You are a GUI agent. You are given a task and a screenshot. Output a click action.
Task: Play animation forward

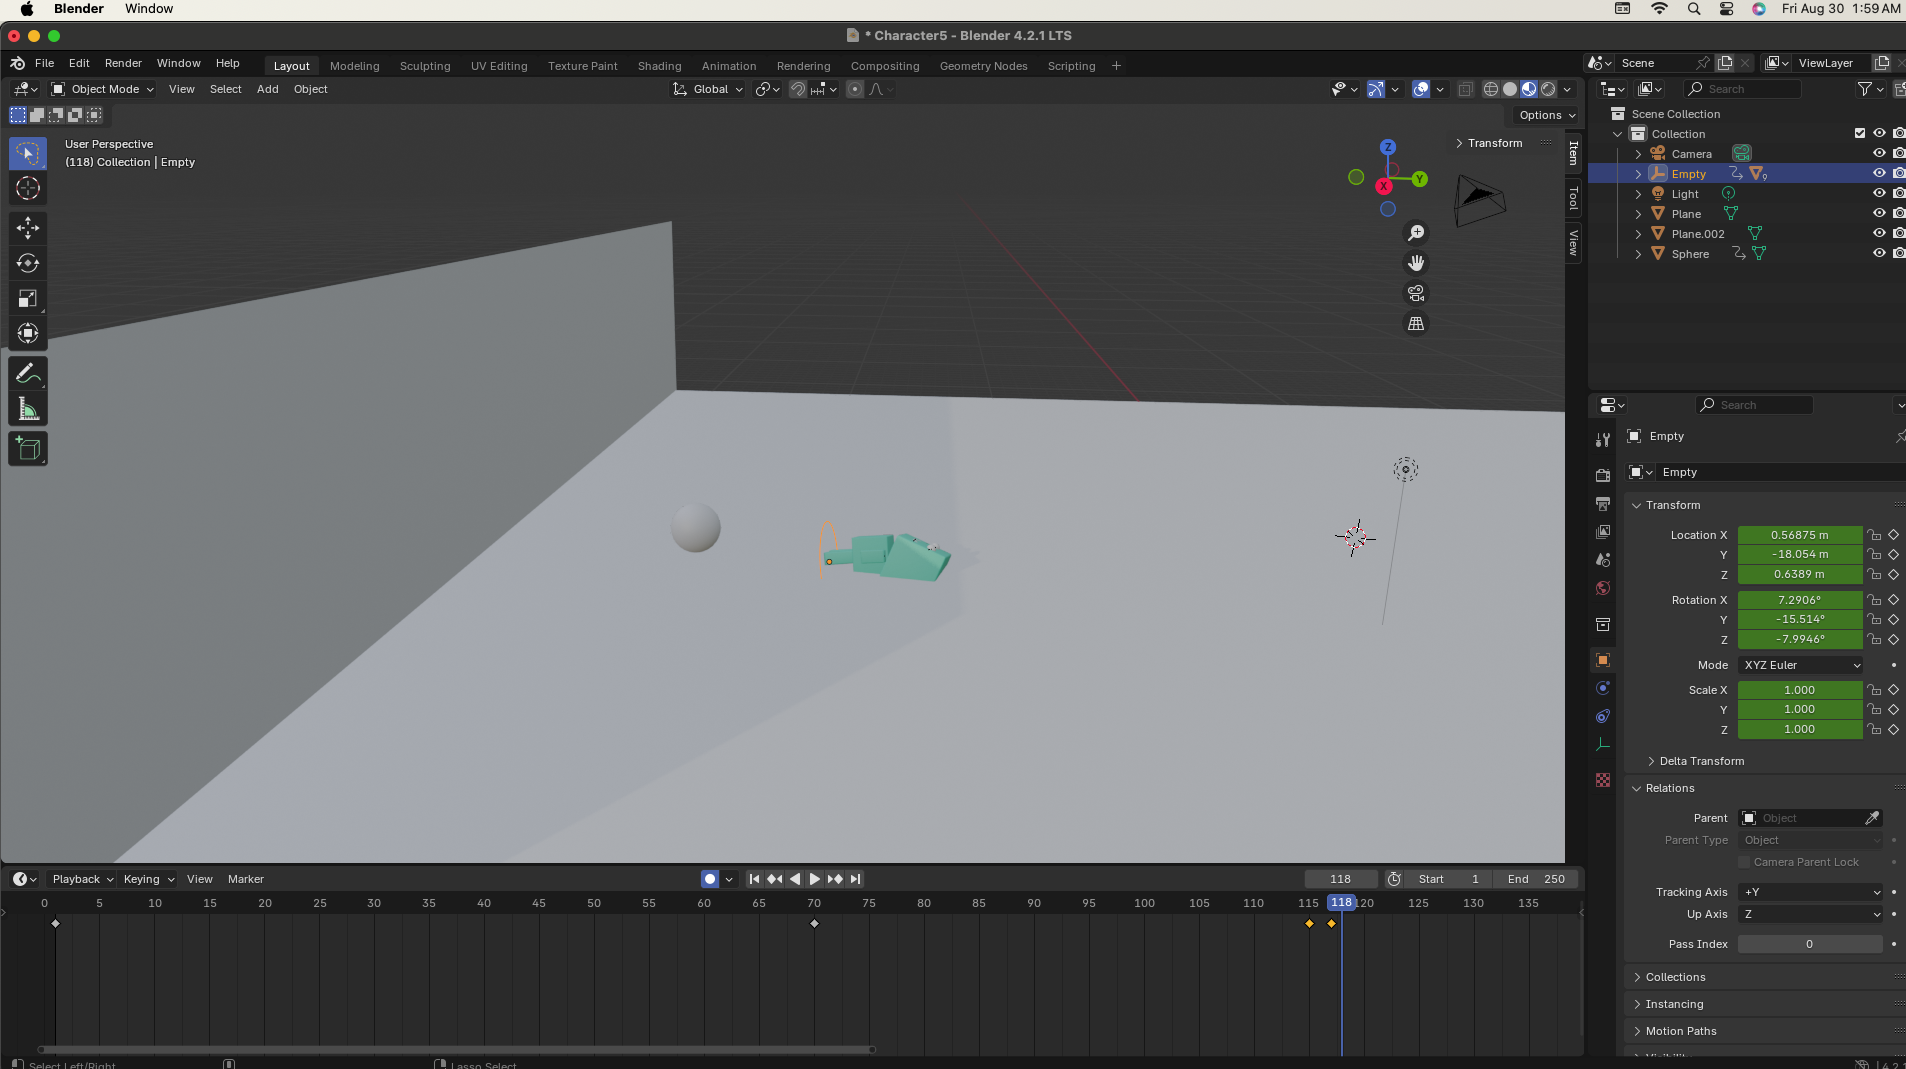click(815, 879)
